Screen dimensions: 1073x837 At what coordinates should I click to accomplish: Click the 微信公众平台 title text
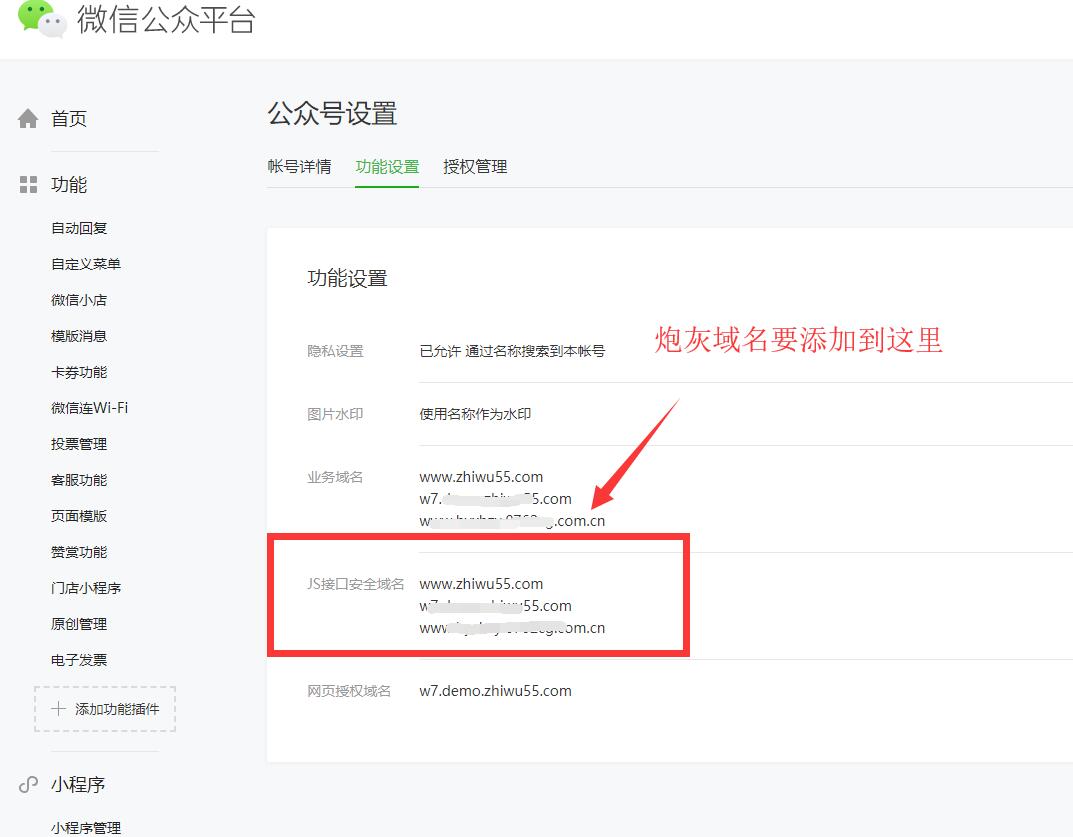[166, 19]
